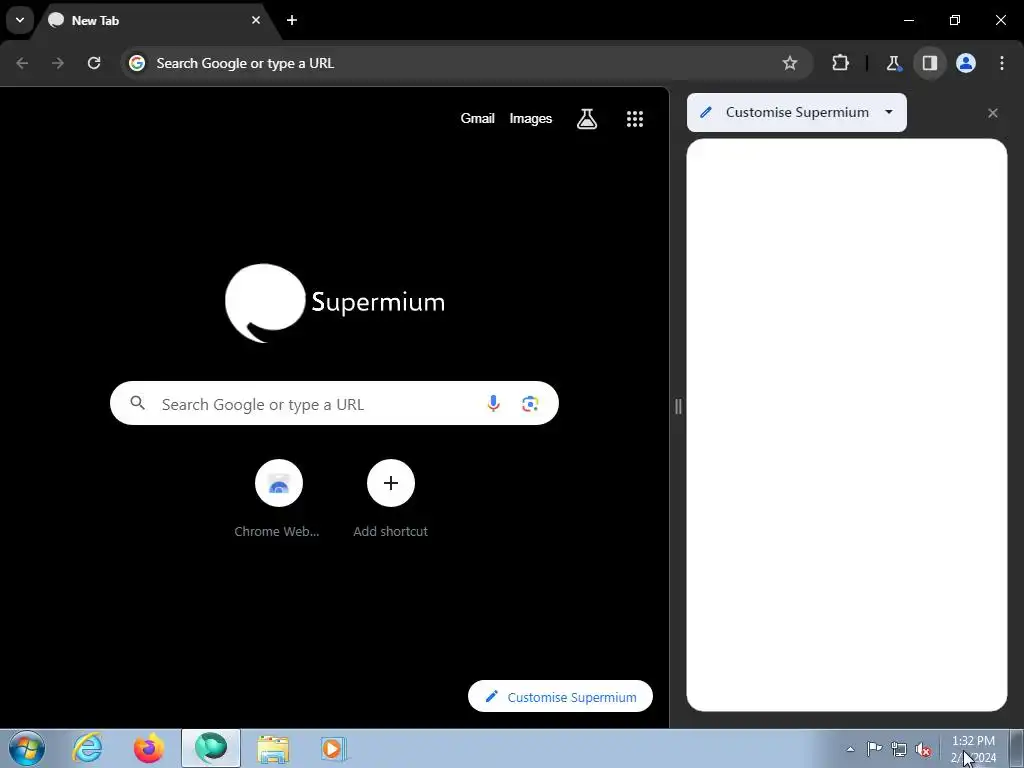Image resolution: width=1024 pixels, height=768 pixels.
Task: Close the New Tab tab
Action: click(x=256, y=20)
